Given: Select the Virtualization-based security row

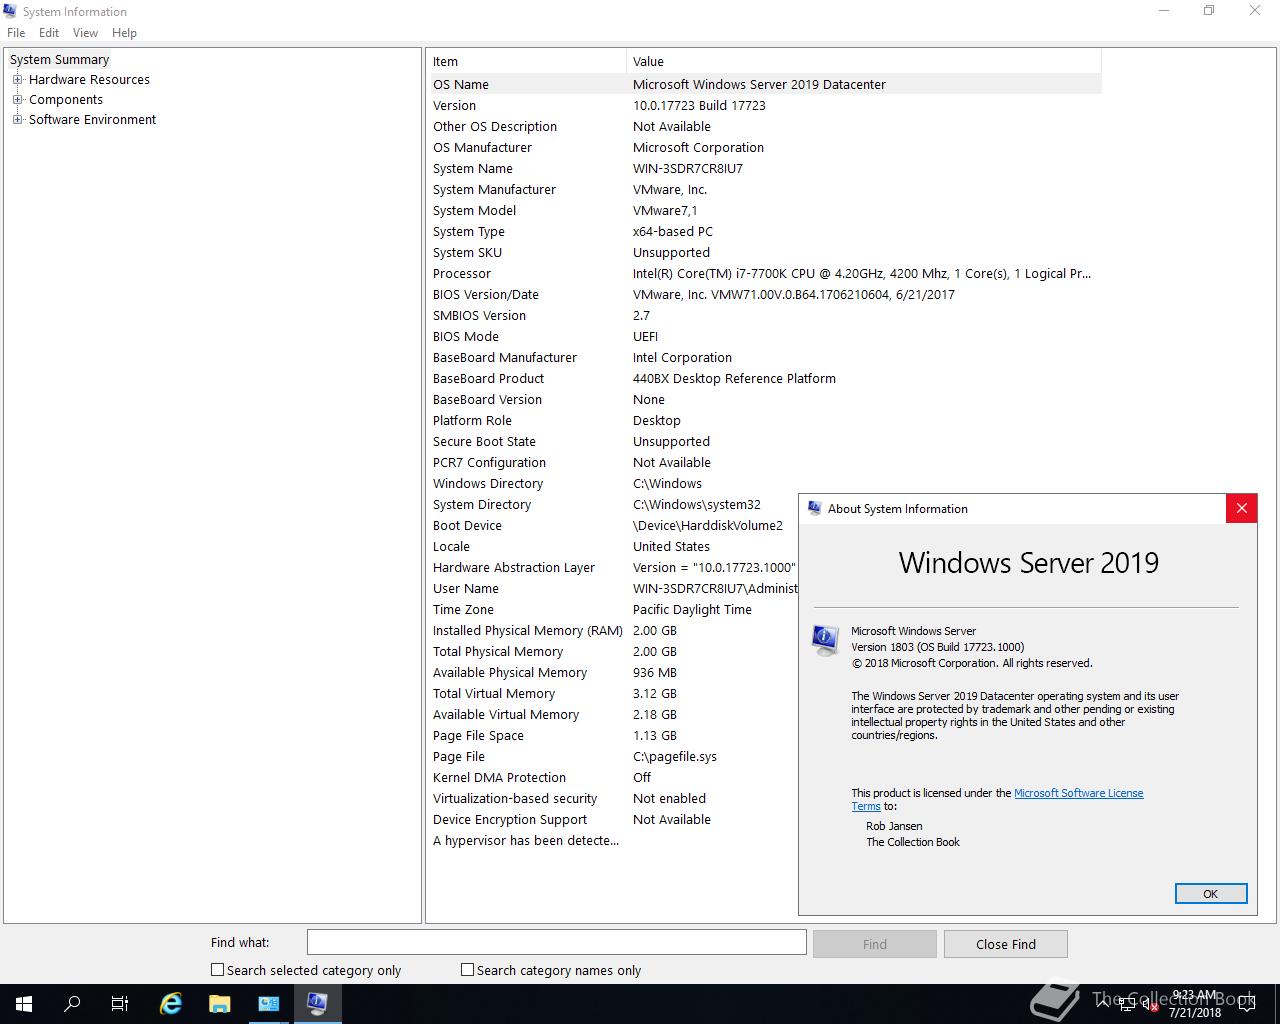Looking at the screenshot, I should pyautogui.click(x=614, y=798).
